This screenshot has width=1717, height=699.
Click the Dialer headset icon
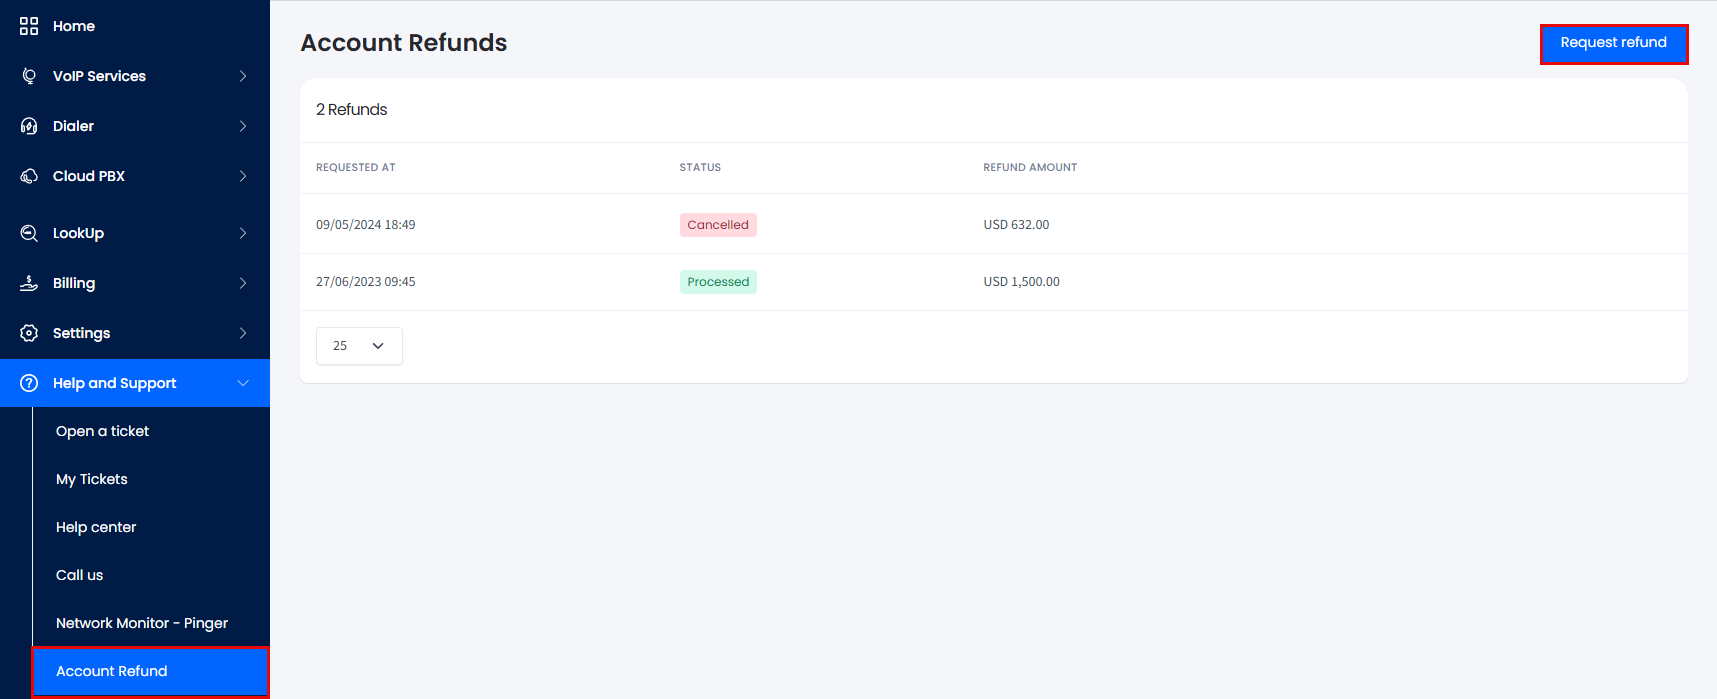[29, 126]
